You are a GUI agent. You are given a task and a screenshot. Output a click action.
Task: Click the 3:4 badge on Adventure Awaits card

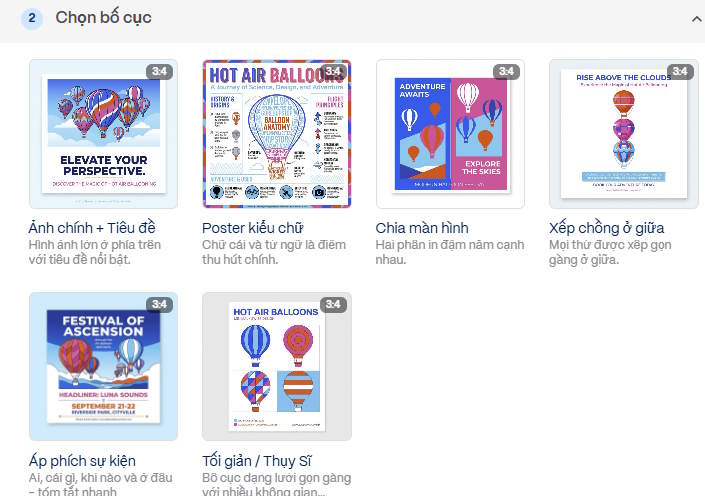click(x=506, y=71)
